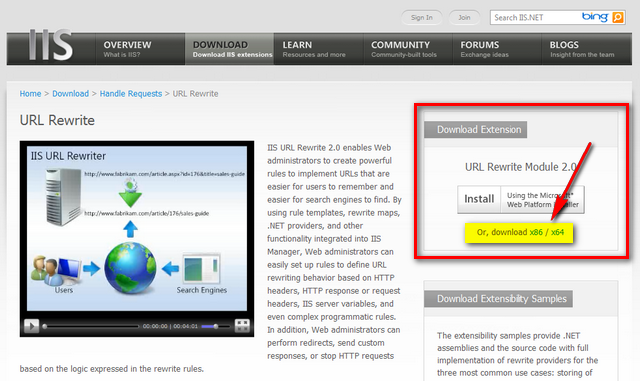Click the URL Rewrite Module 2.0 title
Viewport: 640px width, 381px height.
520,167
